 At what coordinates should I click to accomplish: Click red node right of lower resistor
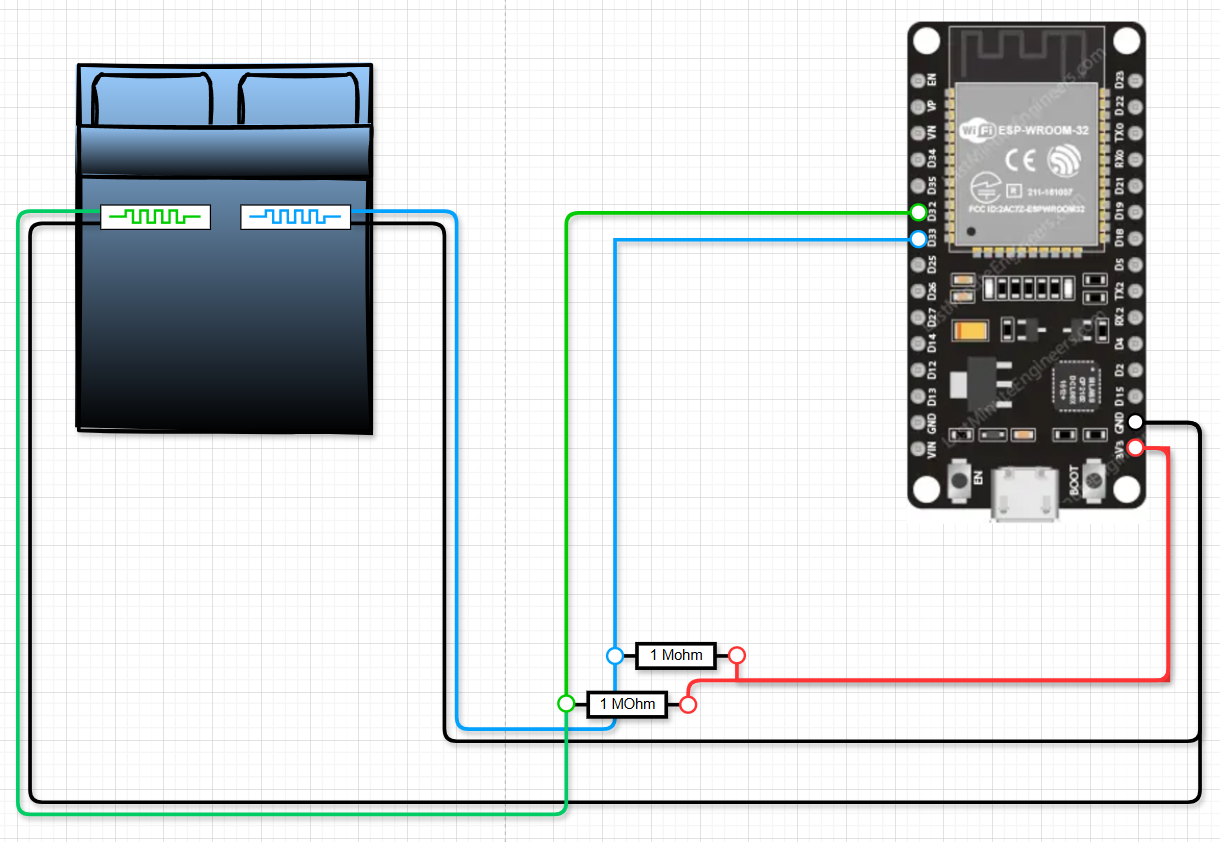tap(688, 704)
